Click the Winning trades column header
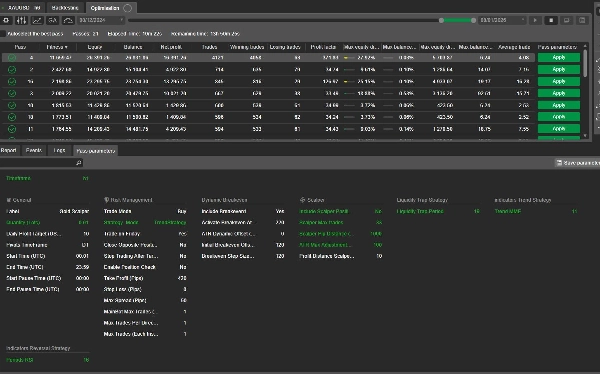 pos(247,47)
